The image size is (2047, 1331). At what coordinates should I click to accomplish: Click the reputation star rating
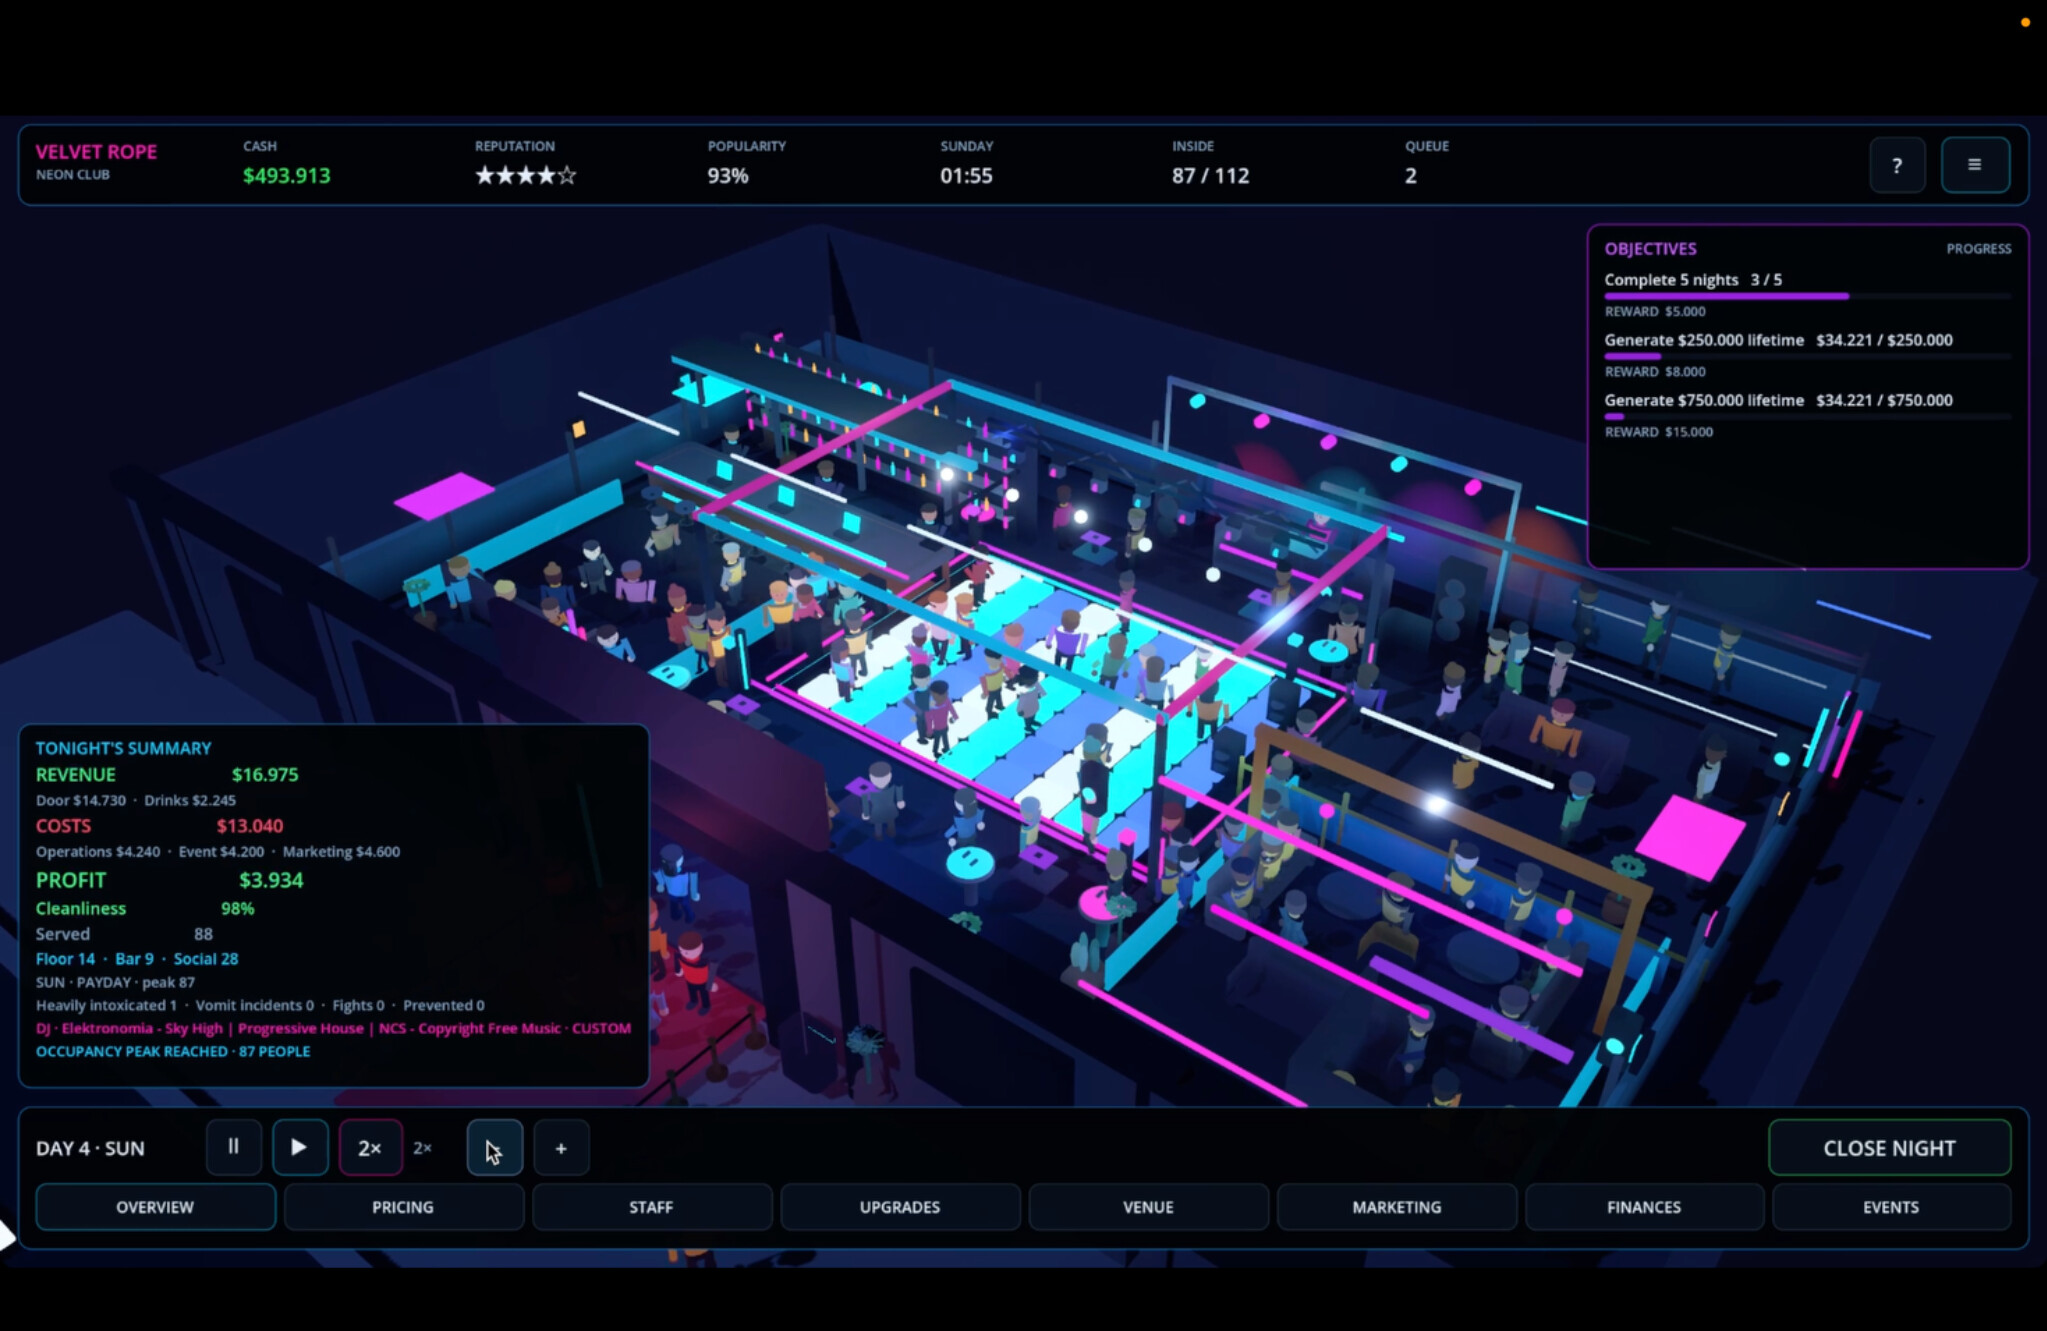pyautogui.click(x=526, y=176)
